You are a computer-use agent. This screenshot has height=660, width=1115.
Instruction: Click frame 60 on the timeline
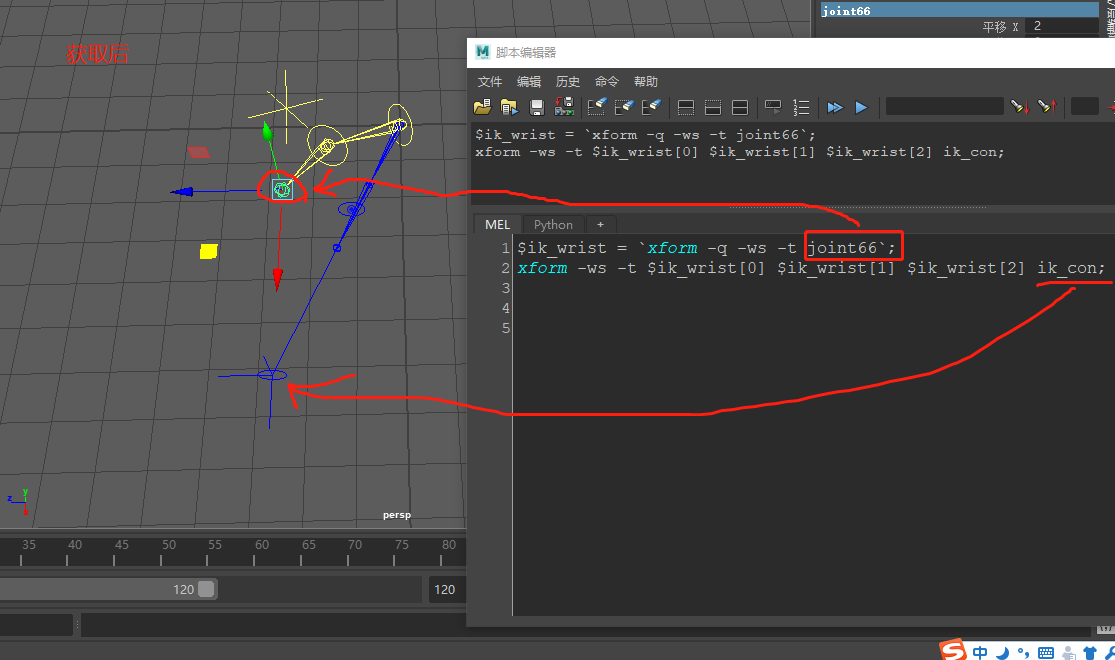click(x=262, y=545)
